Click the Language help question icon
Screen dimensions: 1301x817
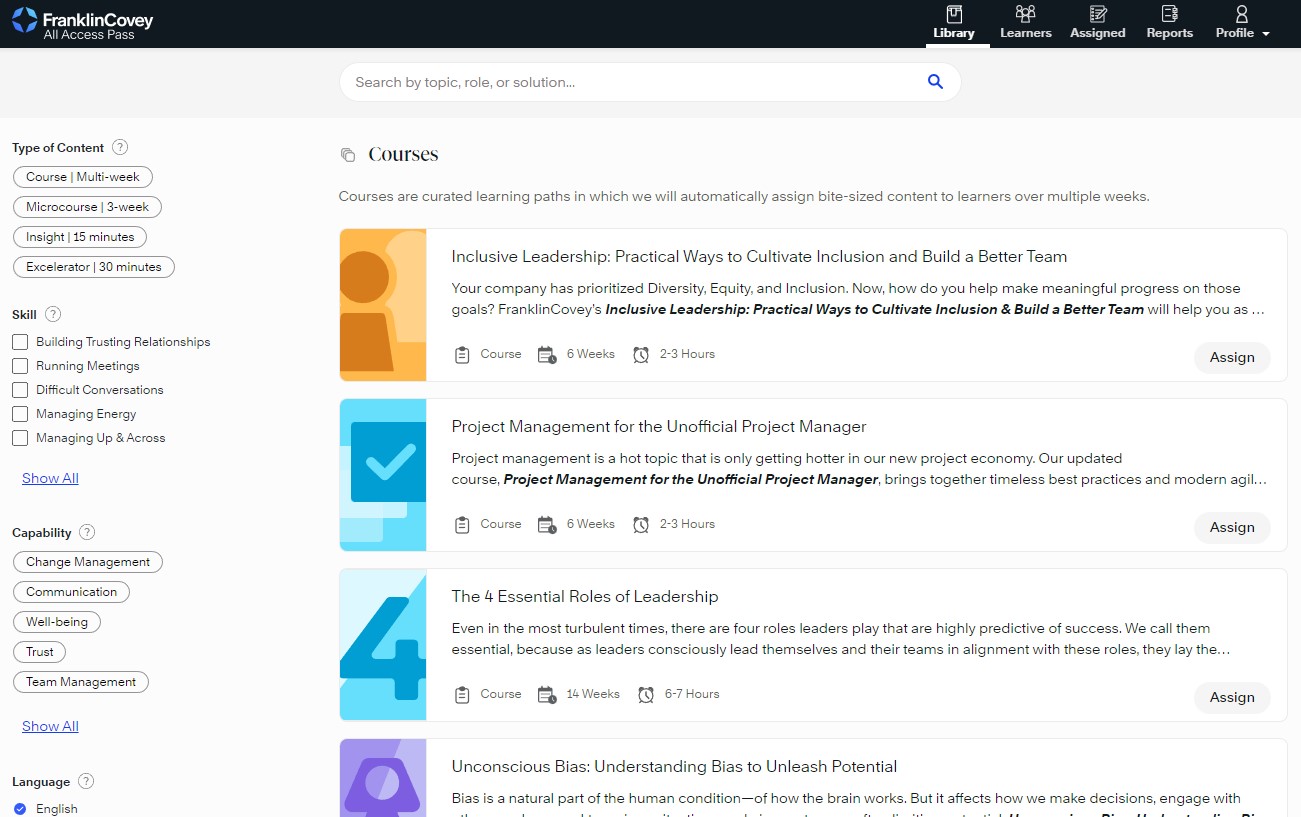pyautogui.click(x=86, y=781)
